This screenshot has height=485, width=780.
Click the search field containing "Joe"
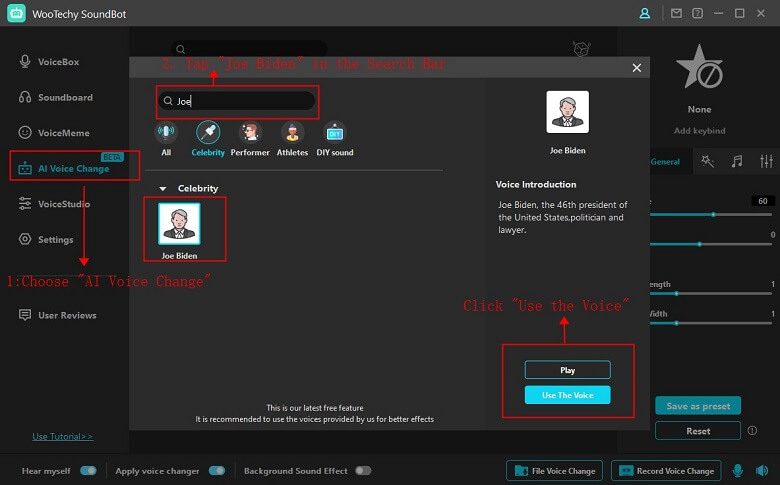(x=237, y=101)
